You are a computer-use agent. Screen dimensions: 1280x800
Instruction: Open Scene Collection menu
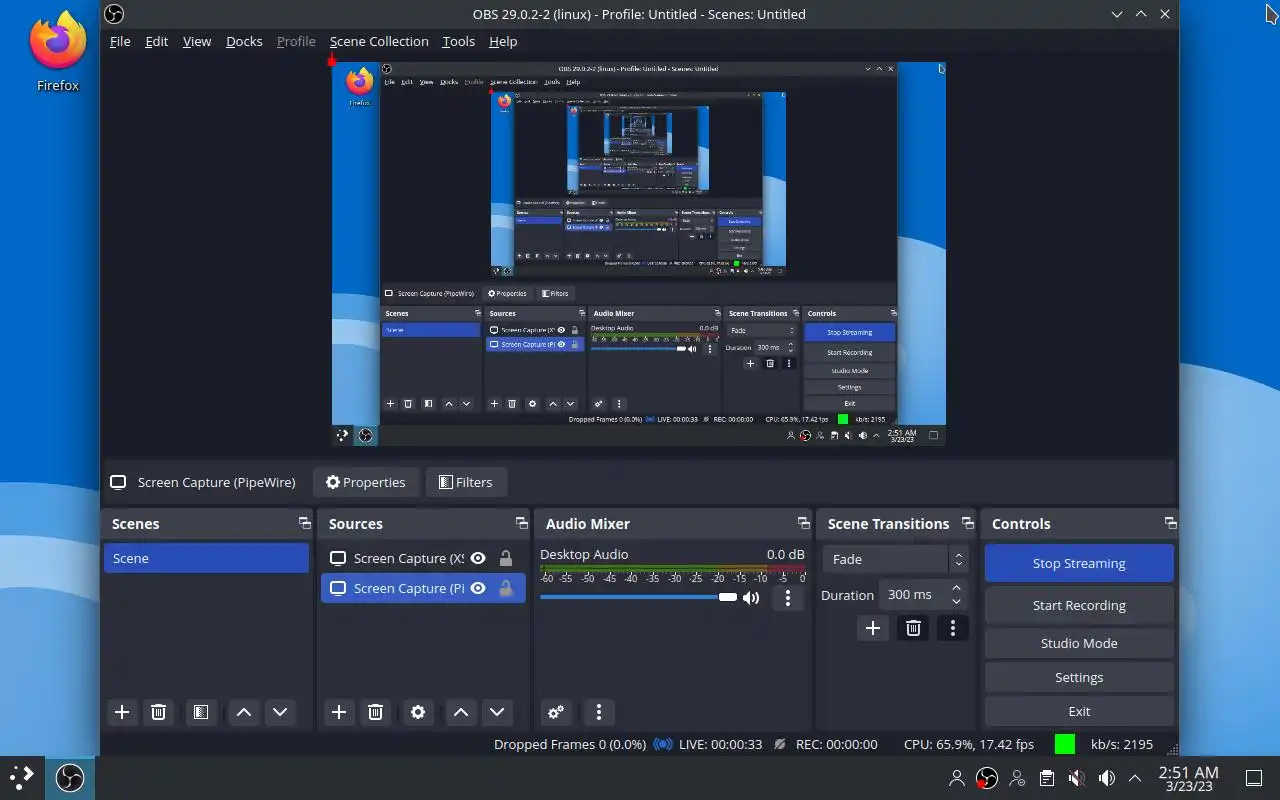point(379,41)
